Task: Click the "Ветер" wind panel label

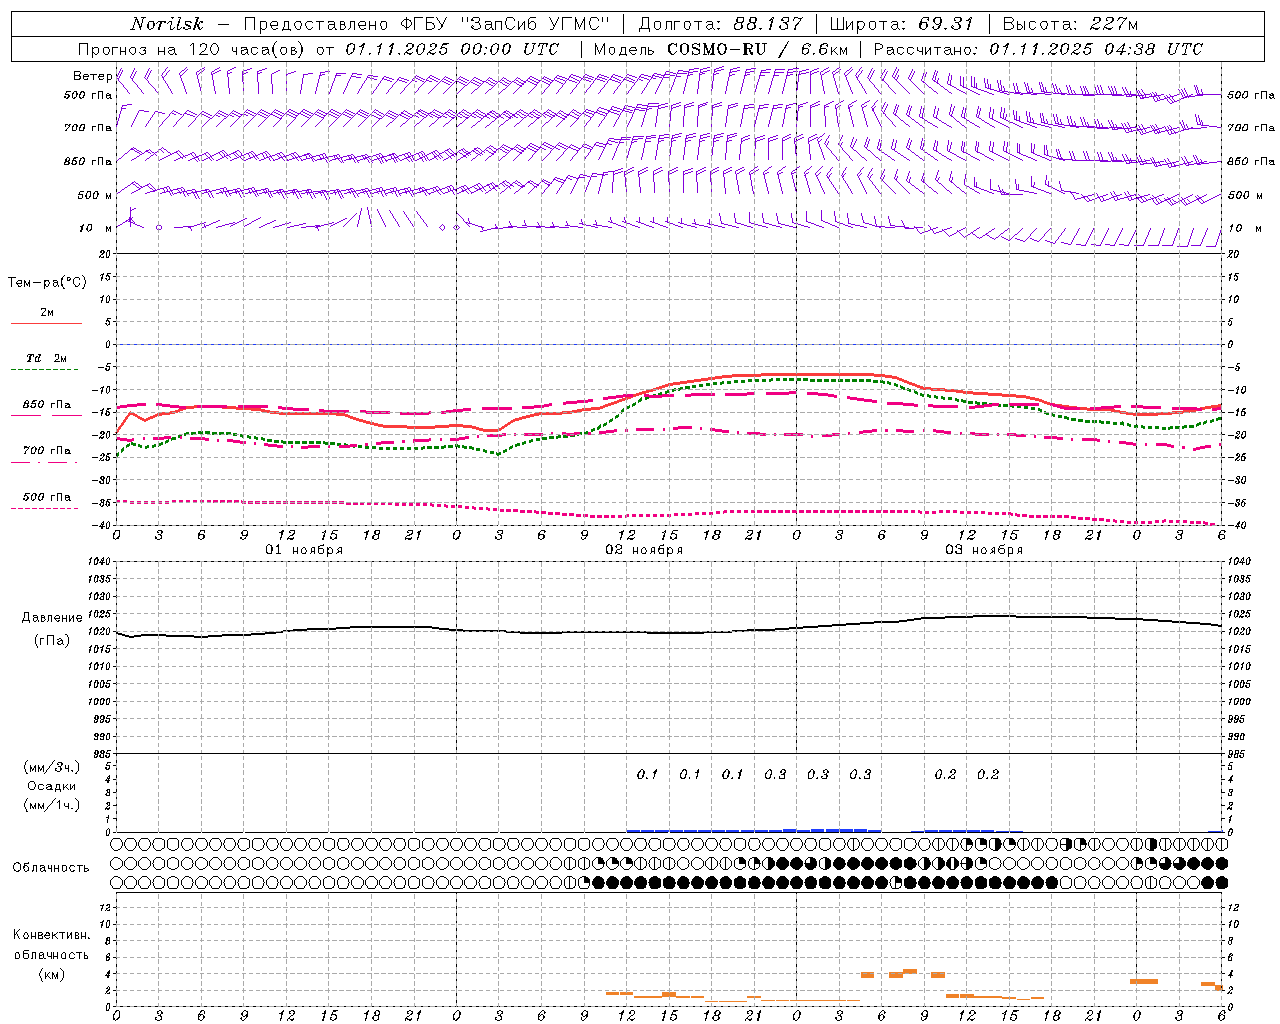Action: click(93, 76)
